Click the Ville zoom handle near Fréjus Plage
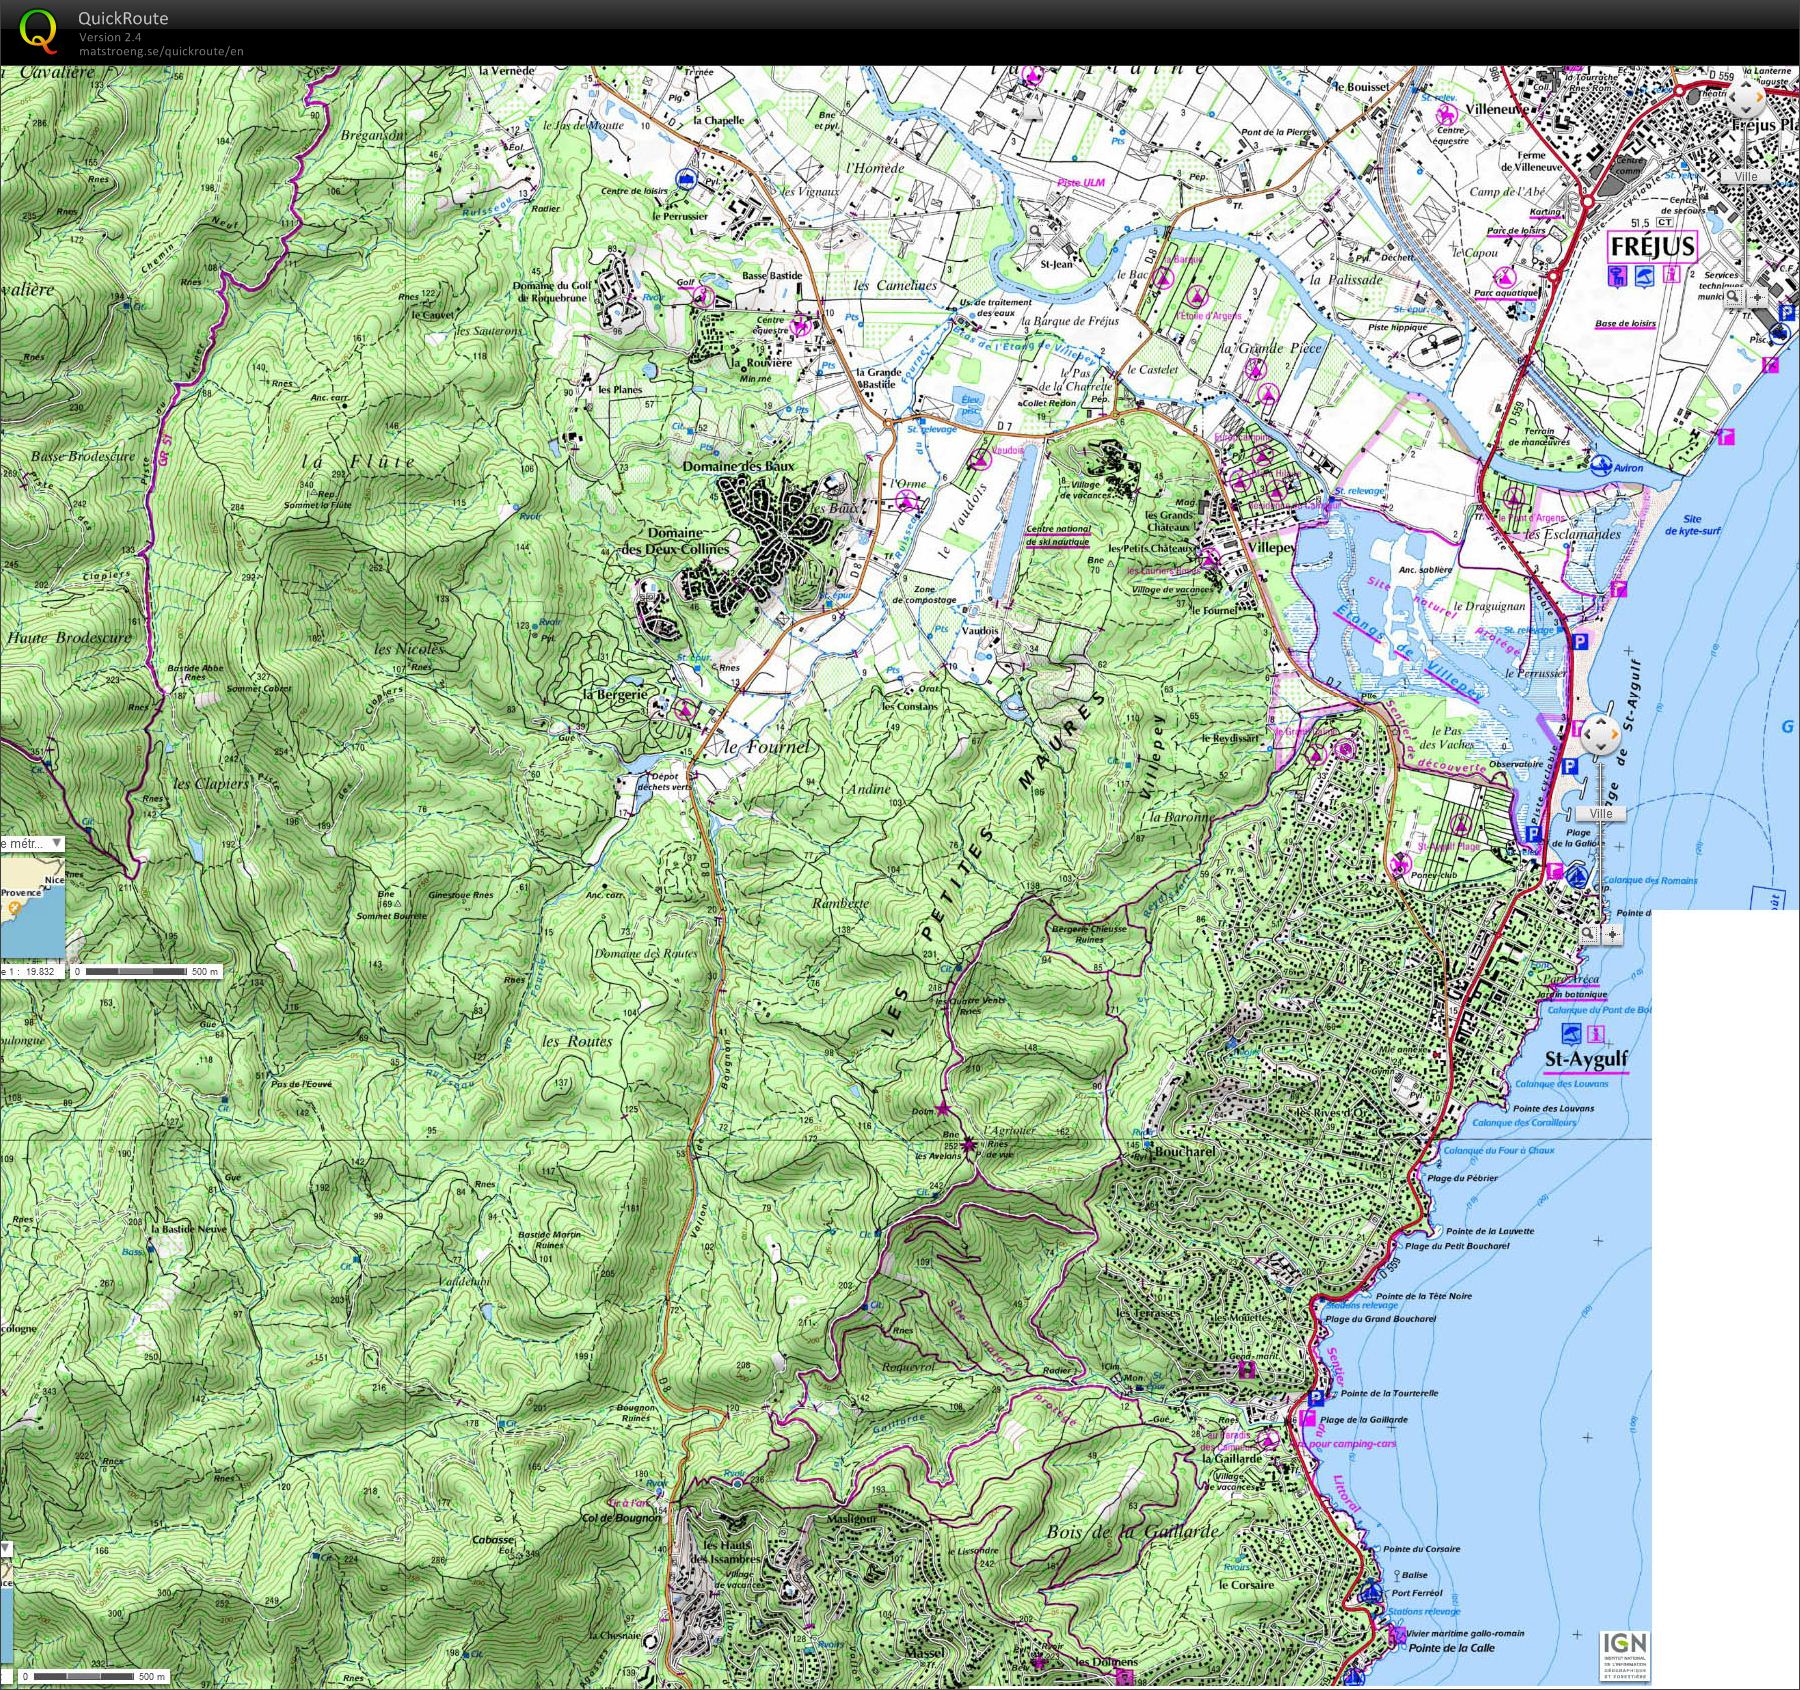This screenshot has width=1800, height=1690. [1746, 177]
